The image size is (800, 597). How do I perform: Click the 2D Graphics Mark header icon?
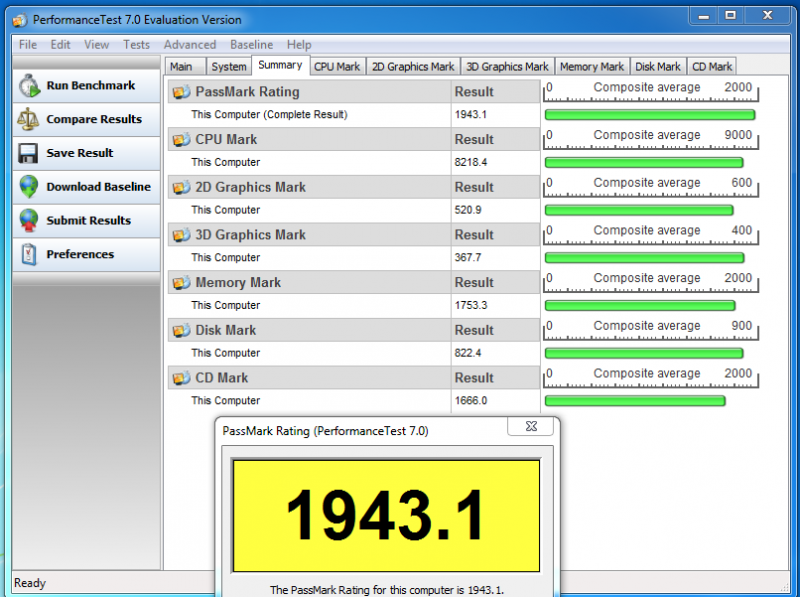(181, 188)
